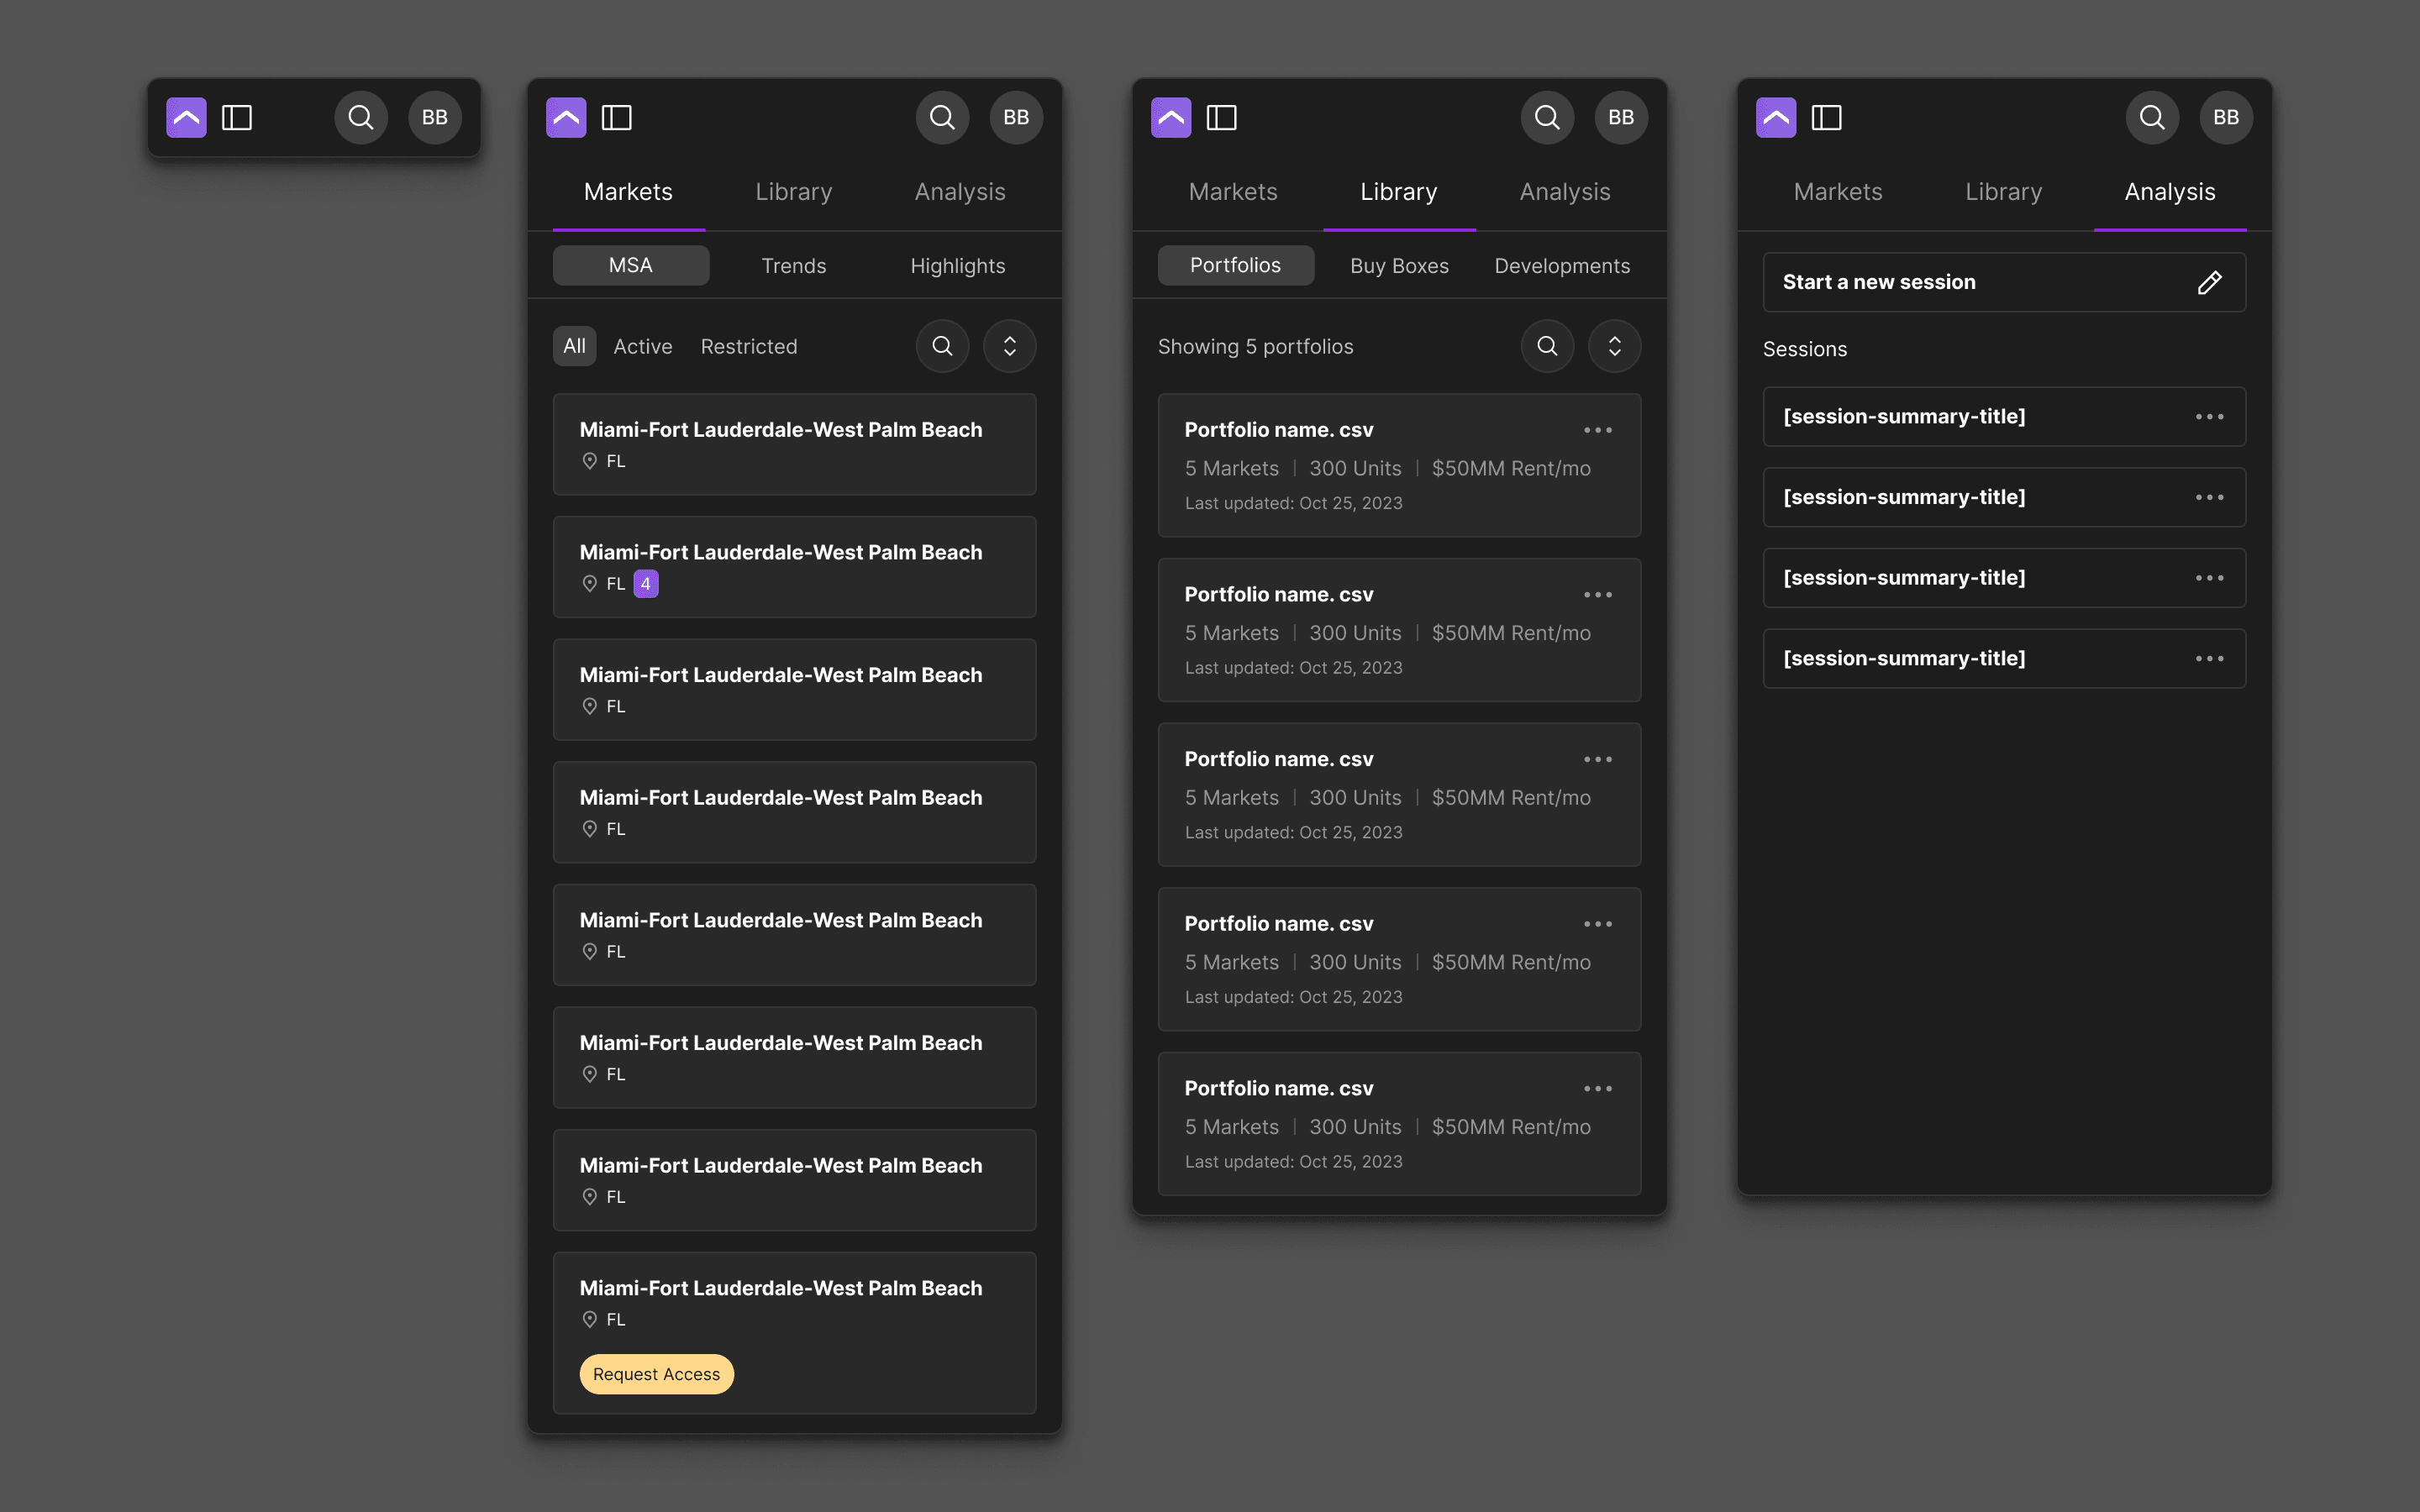Open the three-dot menu on the last session row

[x=2210, y=659]
